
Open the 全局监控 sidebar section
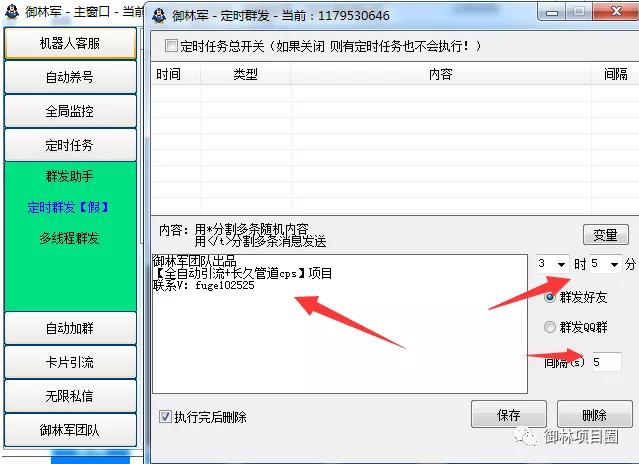(69, 111)
